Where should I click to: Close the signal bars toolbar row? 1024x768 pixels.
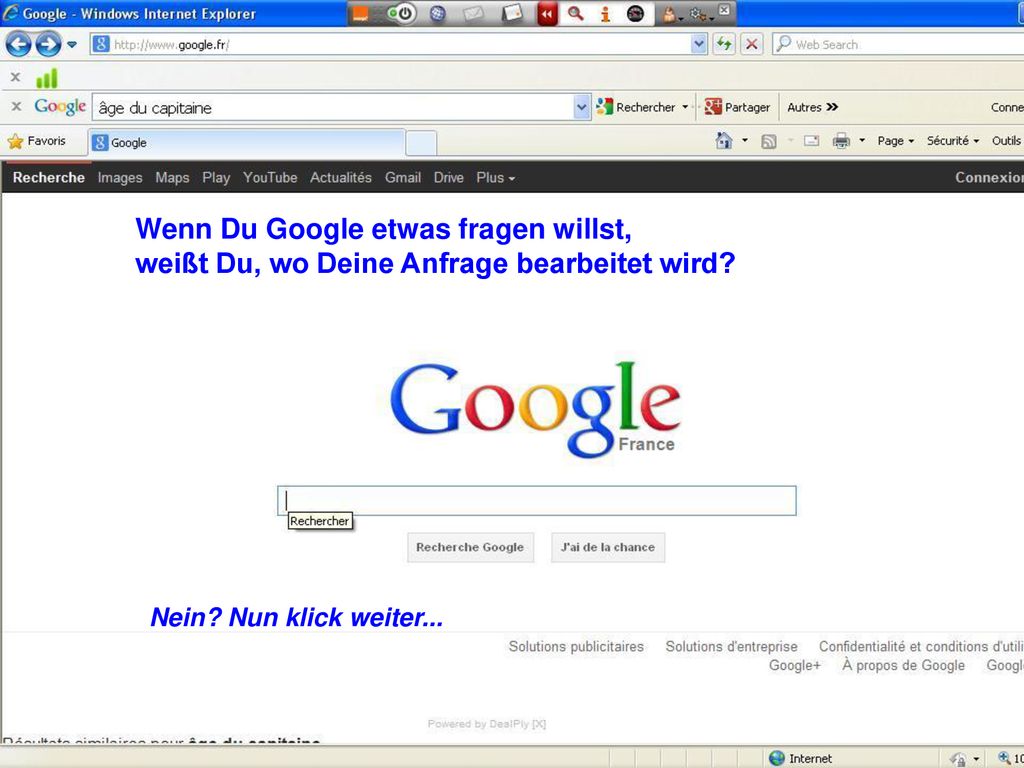[16, 77]
